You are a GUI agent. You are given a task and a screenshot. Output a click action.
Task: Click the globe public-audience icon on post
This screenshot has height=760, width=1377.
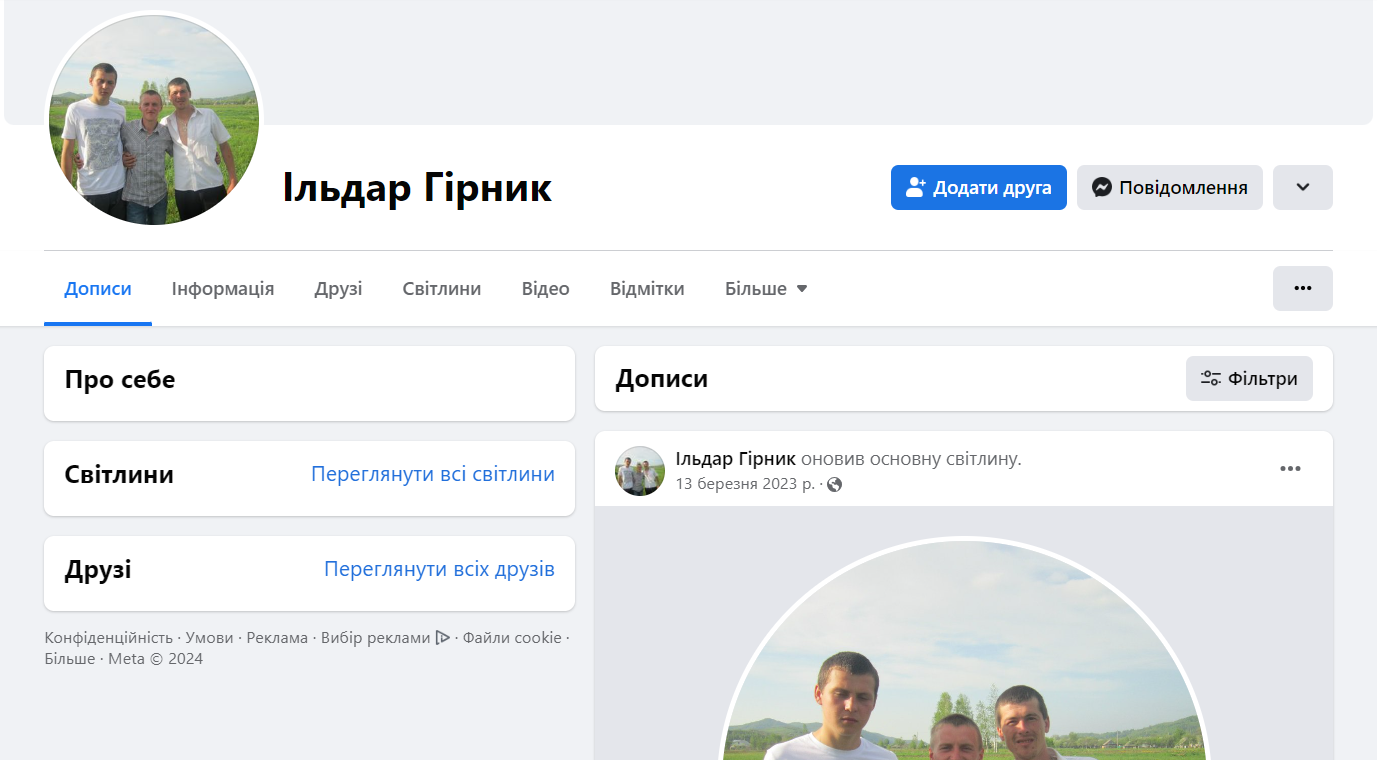(834, 485)
